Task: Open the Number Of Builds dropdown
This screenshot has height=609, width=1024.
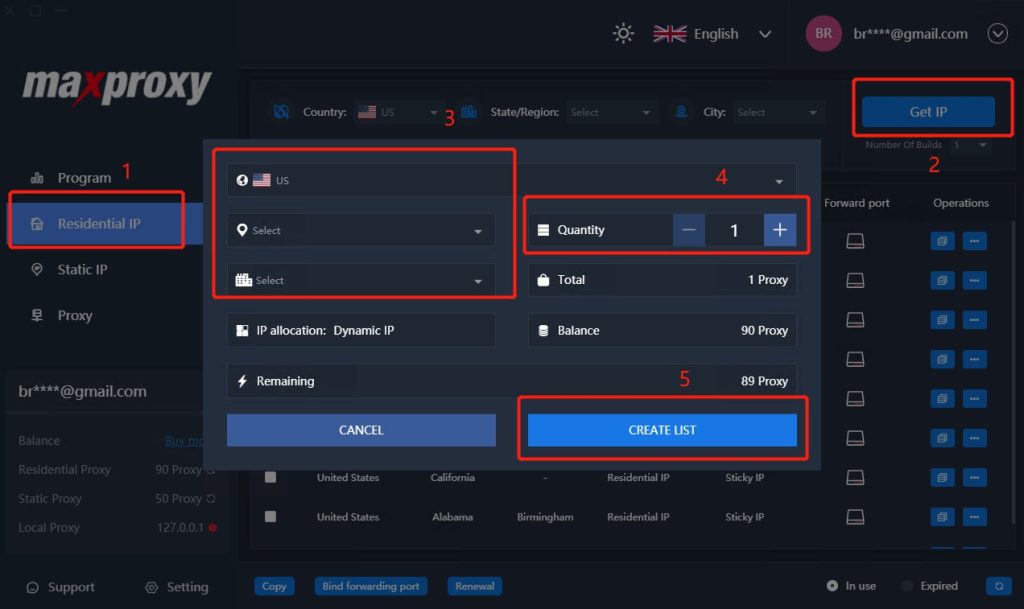Action: 970,145
